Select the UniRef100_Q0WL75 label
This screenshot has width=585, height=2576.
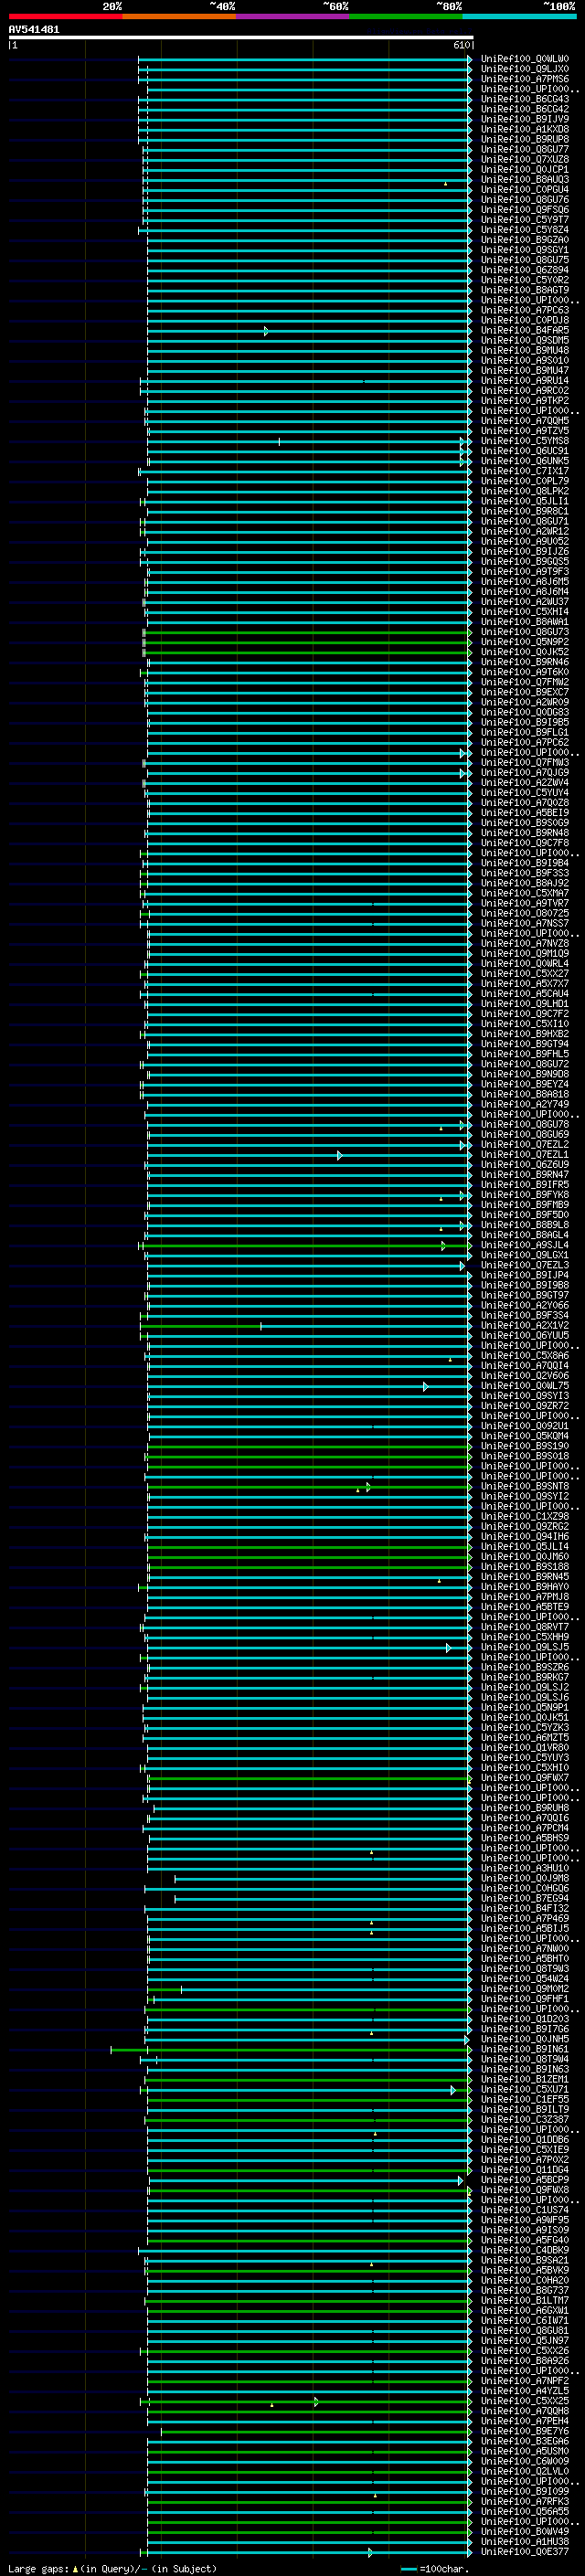[525, 1386]
